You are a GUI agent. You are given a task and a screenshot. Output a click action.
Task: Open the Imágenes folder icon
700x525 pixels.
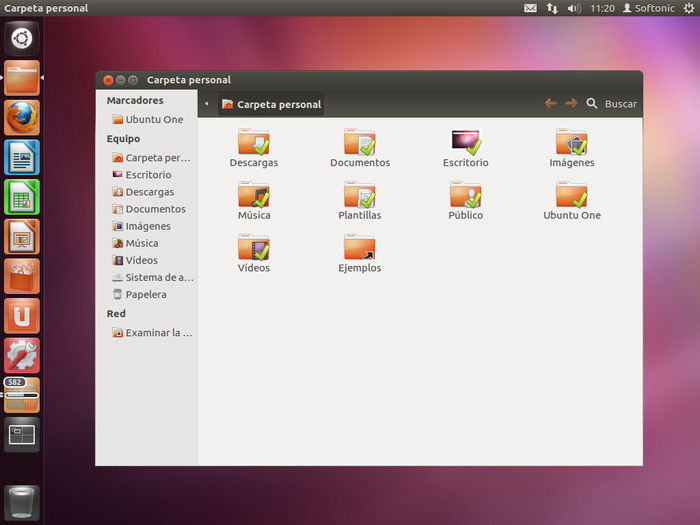[571, 143]
